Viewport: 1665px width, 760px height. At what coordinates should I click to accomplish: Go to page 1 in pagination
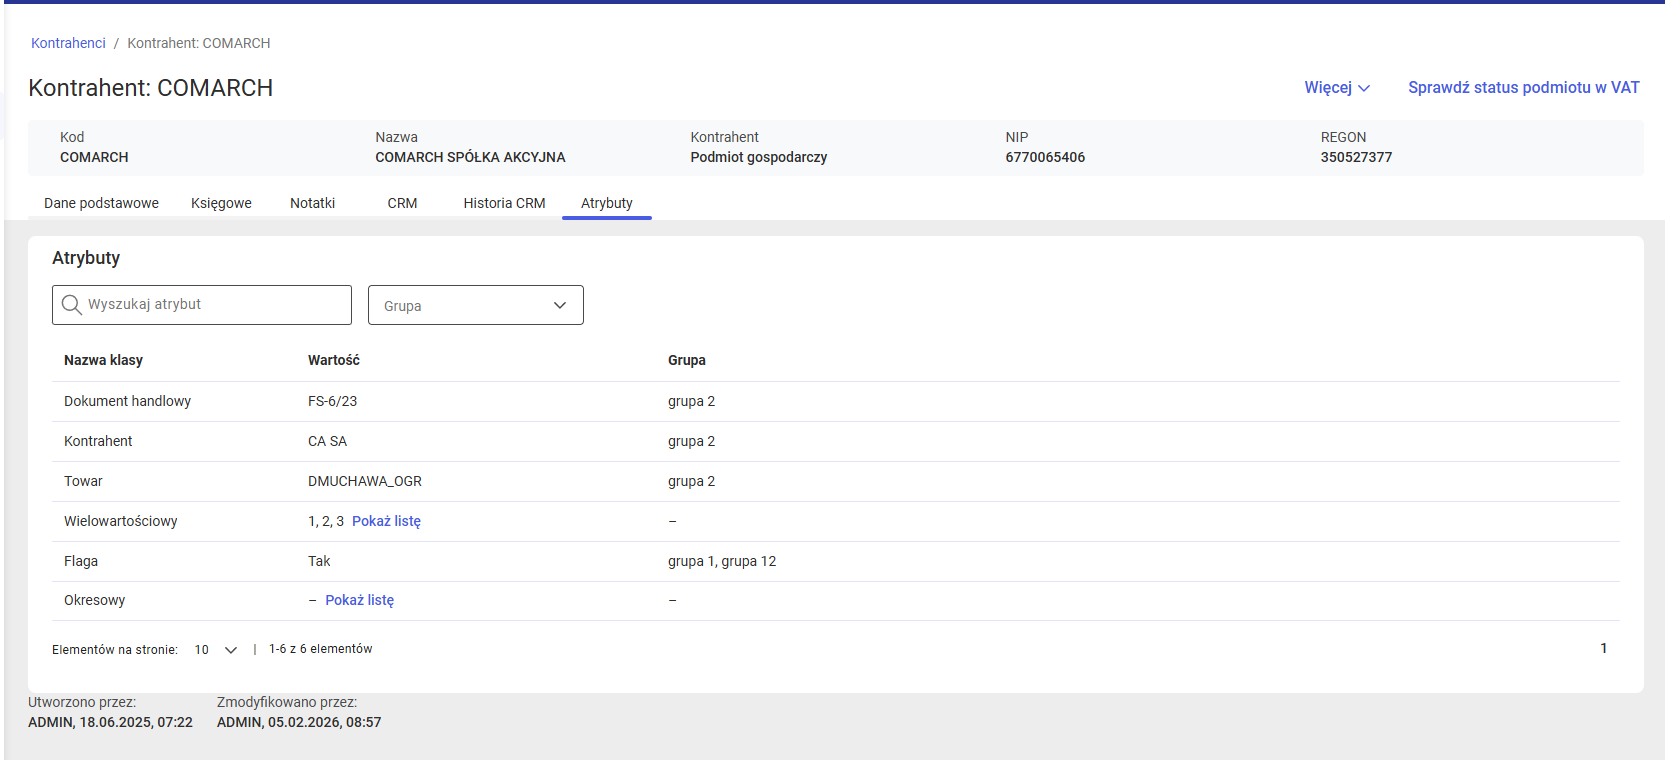tap(1603, 648)
